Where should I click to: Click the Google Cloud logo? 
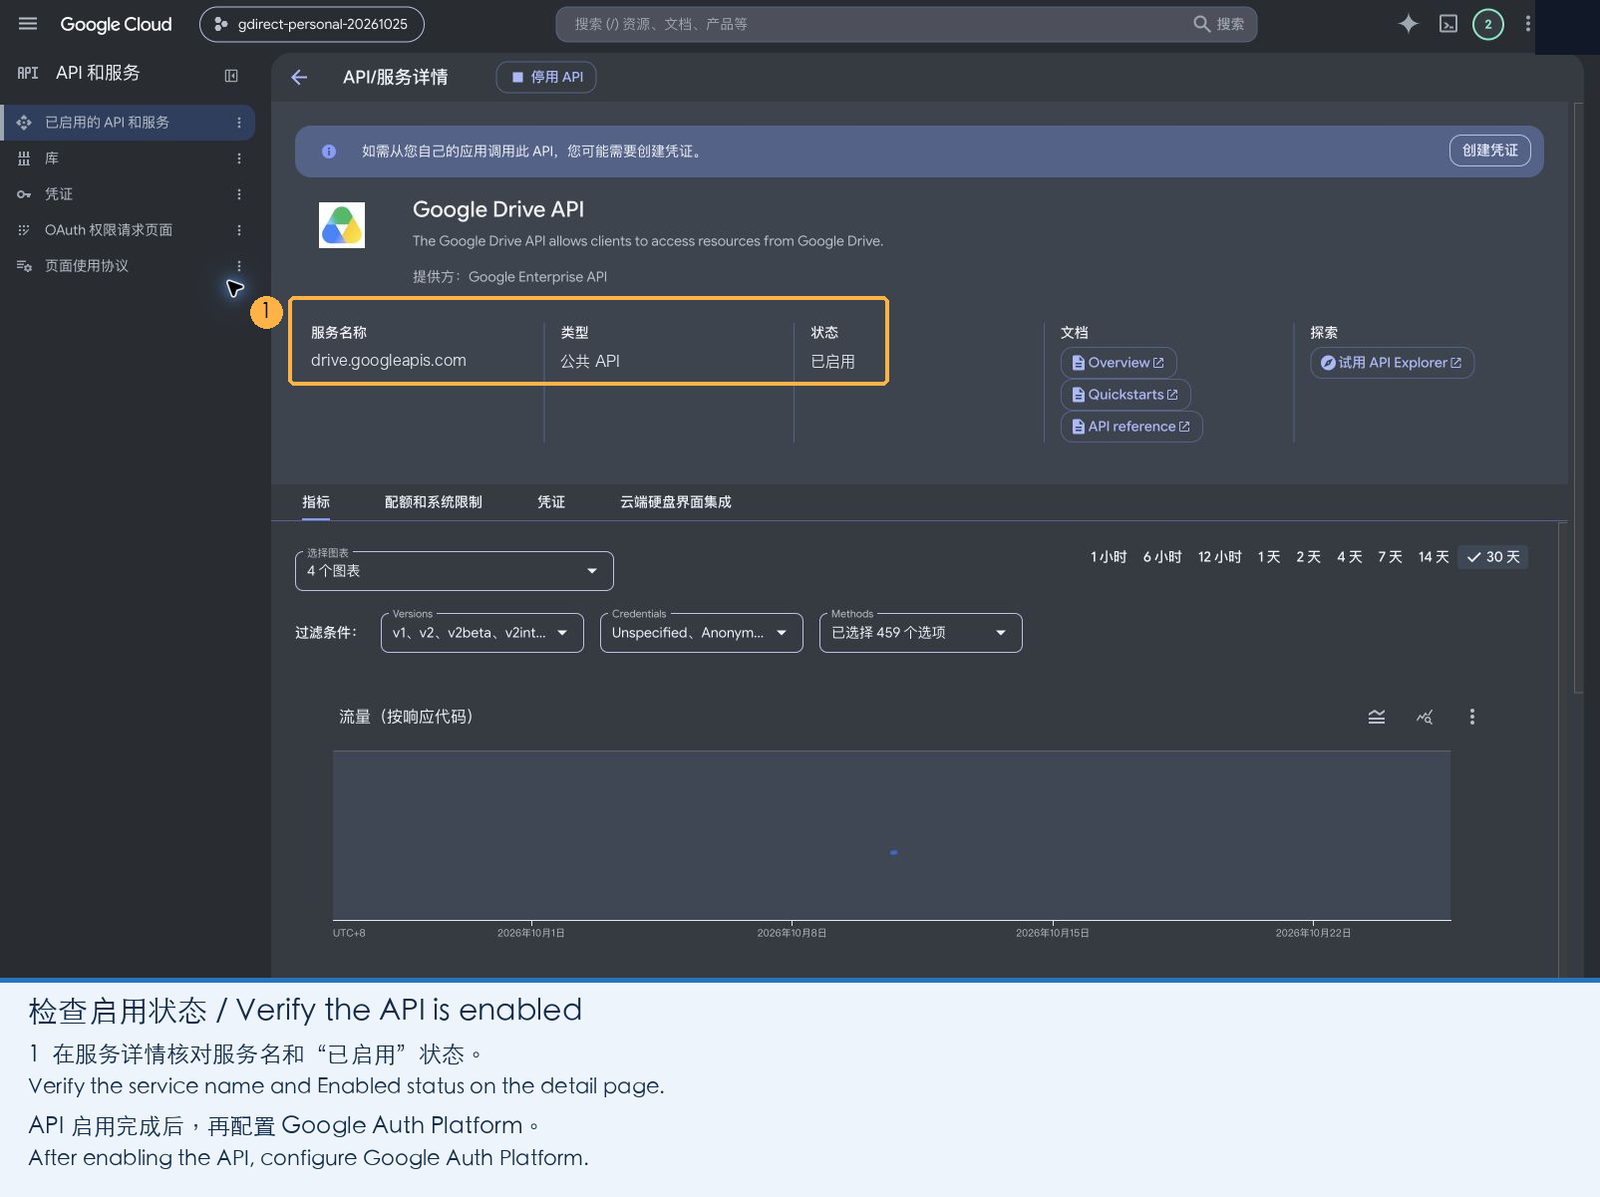(x=116, y=24)
